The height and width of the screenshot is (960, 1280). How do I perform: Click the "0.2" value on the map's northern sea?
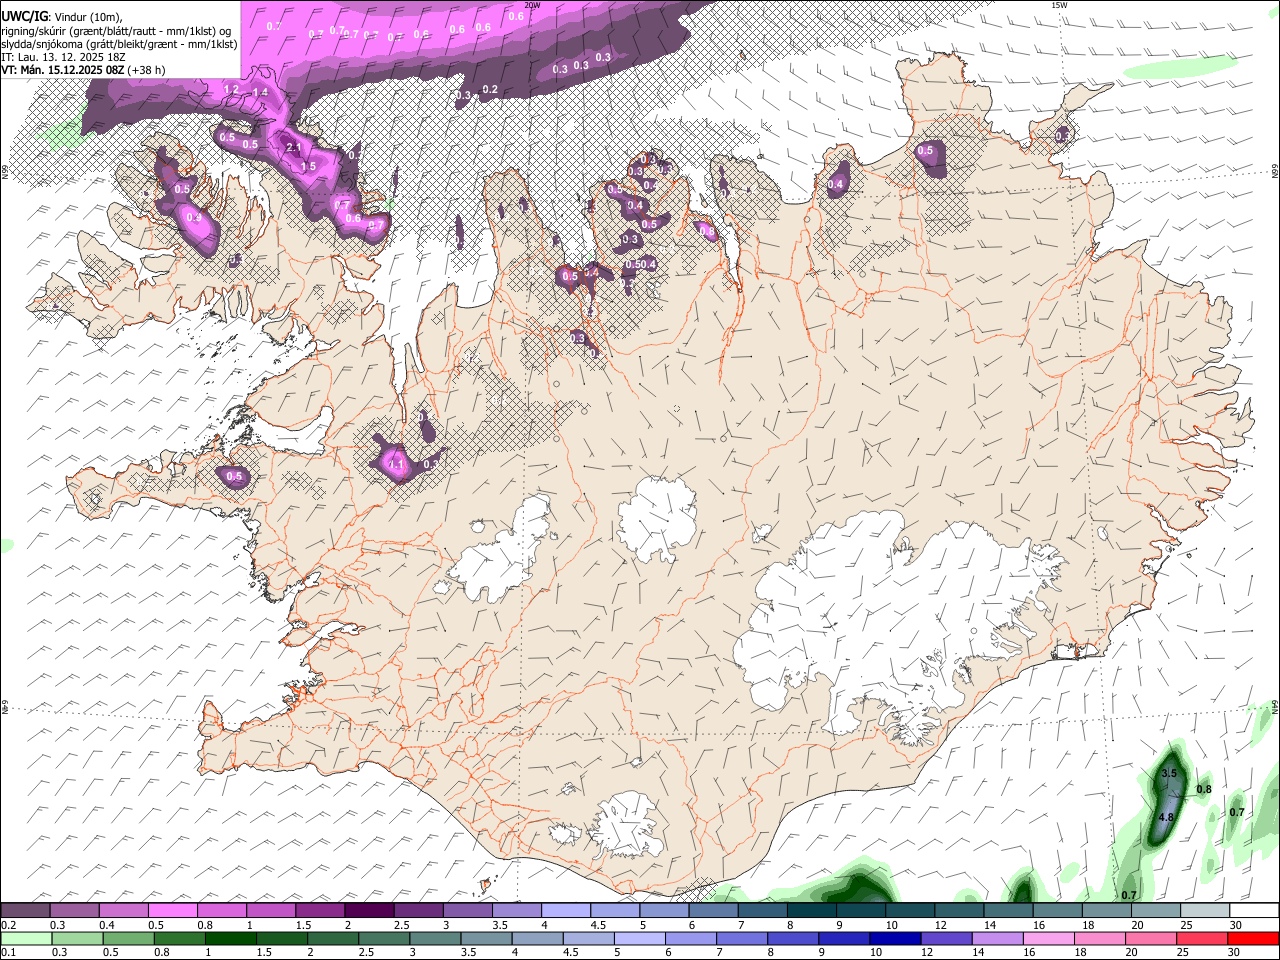coord(490,90)
